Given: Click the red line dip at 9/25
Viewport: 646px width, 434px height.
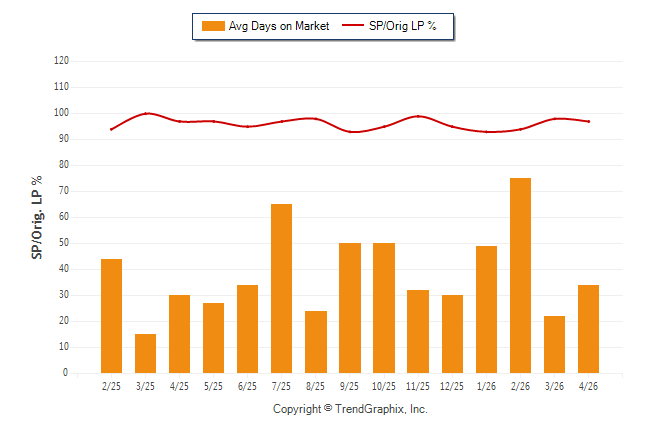Looking at the screenshot, I should click(x=350, y=132).
